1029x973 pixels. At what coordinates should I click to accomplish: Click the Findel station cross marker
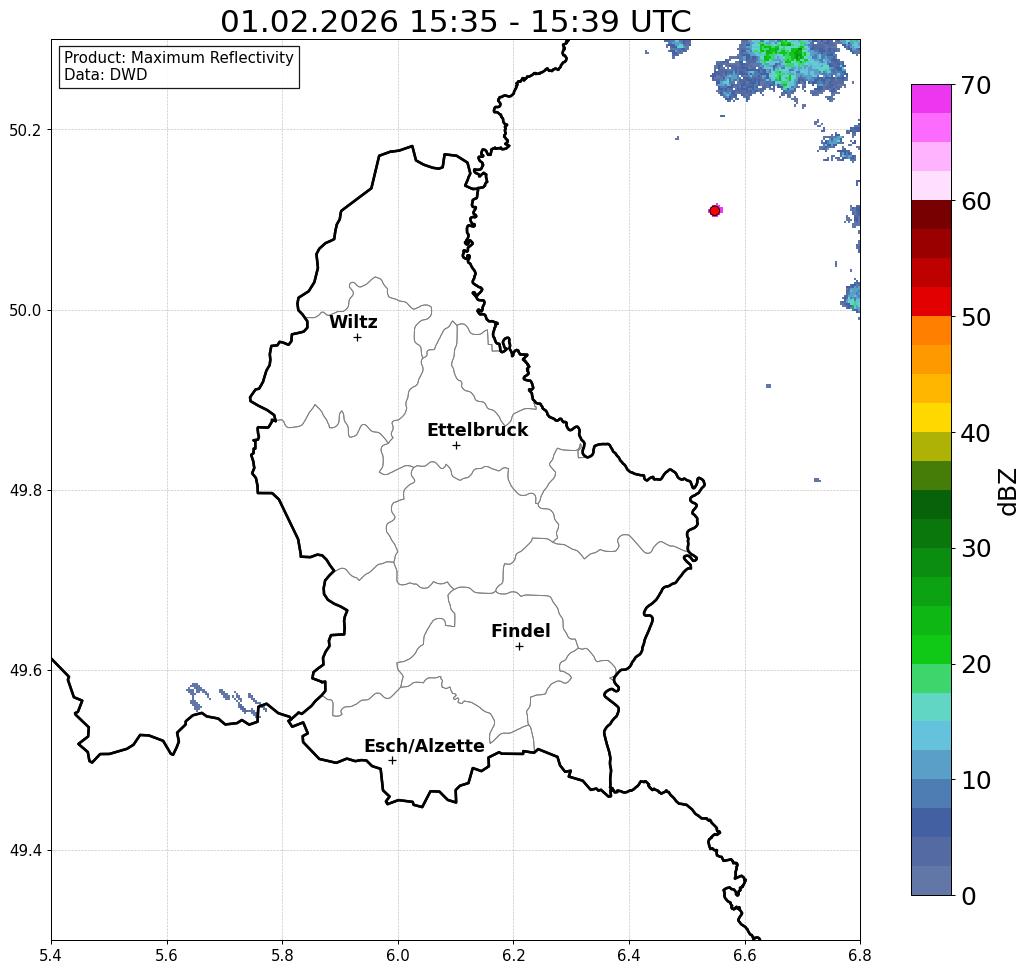(519, 647)
